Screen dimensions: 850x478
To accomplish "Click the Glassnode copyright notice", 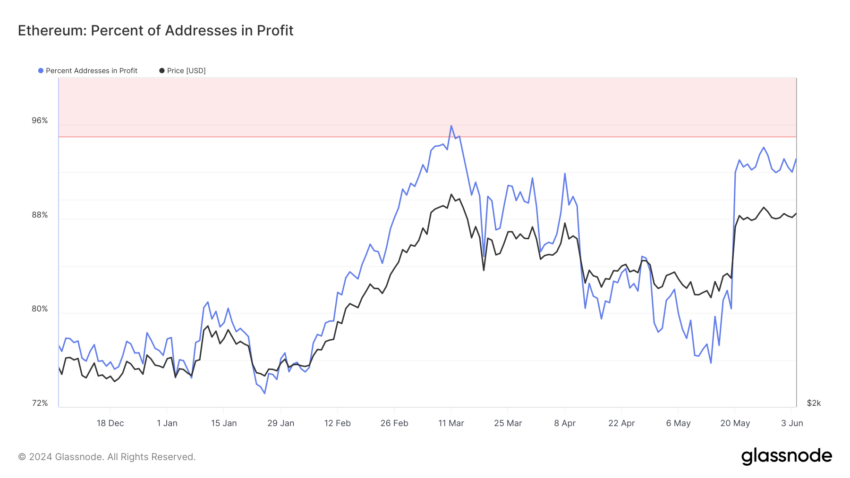I will (107, 457).
